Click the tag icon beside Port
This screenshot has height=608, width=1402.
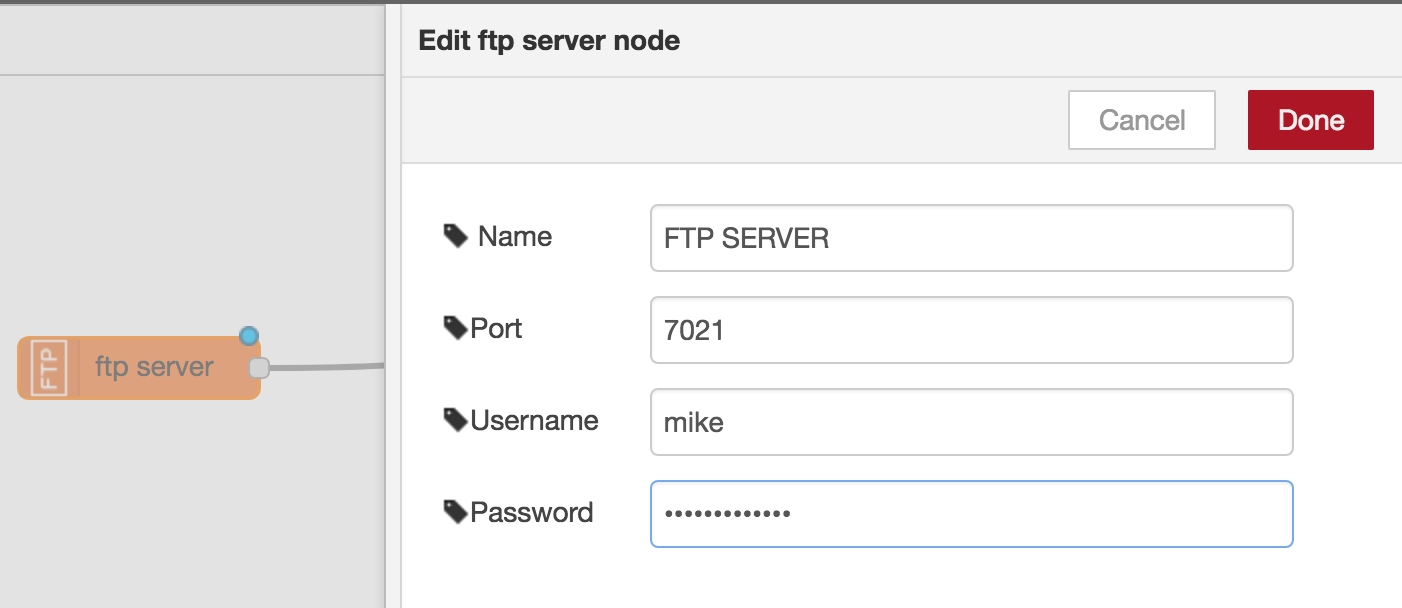pyautogui.click(x=456, y=328)
